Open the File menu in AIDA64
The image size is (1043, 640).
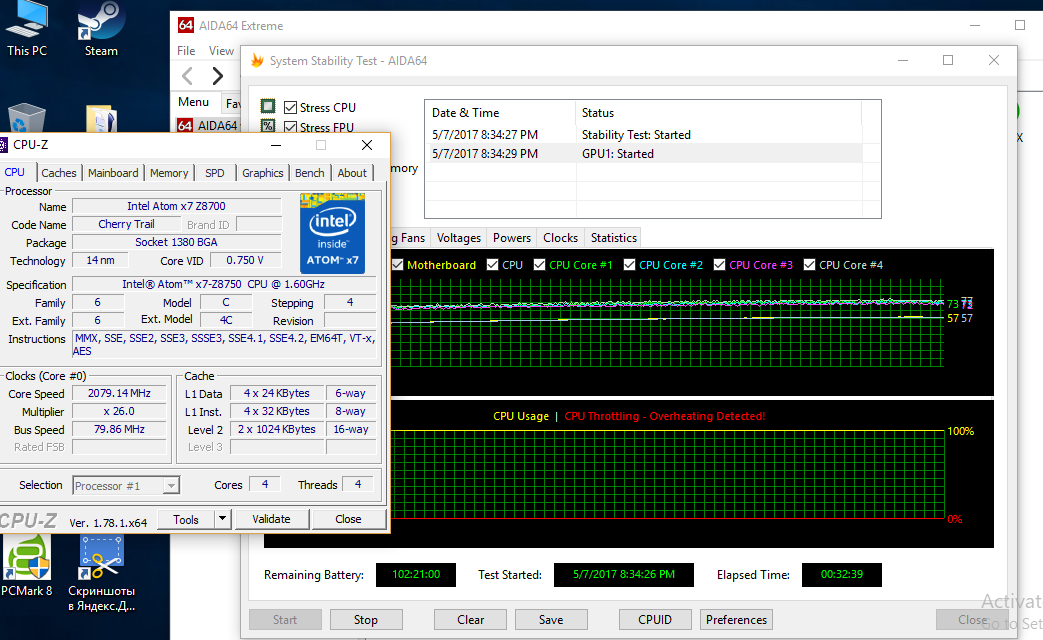pos(186,51)
